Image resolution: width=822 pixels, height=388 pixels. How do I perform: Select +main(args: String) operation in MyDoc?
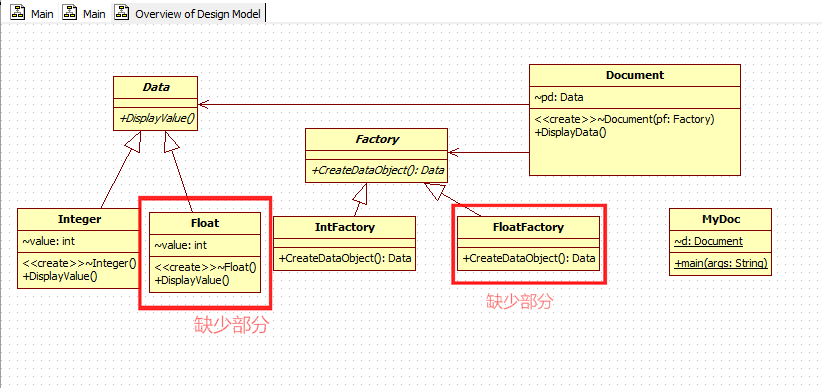[x=721, y=263]
